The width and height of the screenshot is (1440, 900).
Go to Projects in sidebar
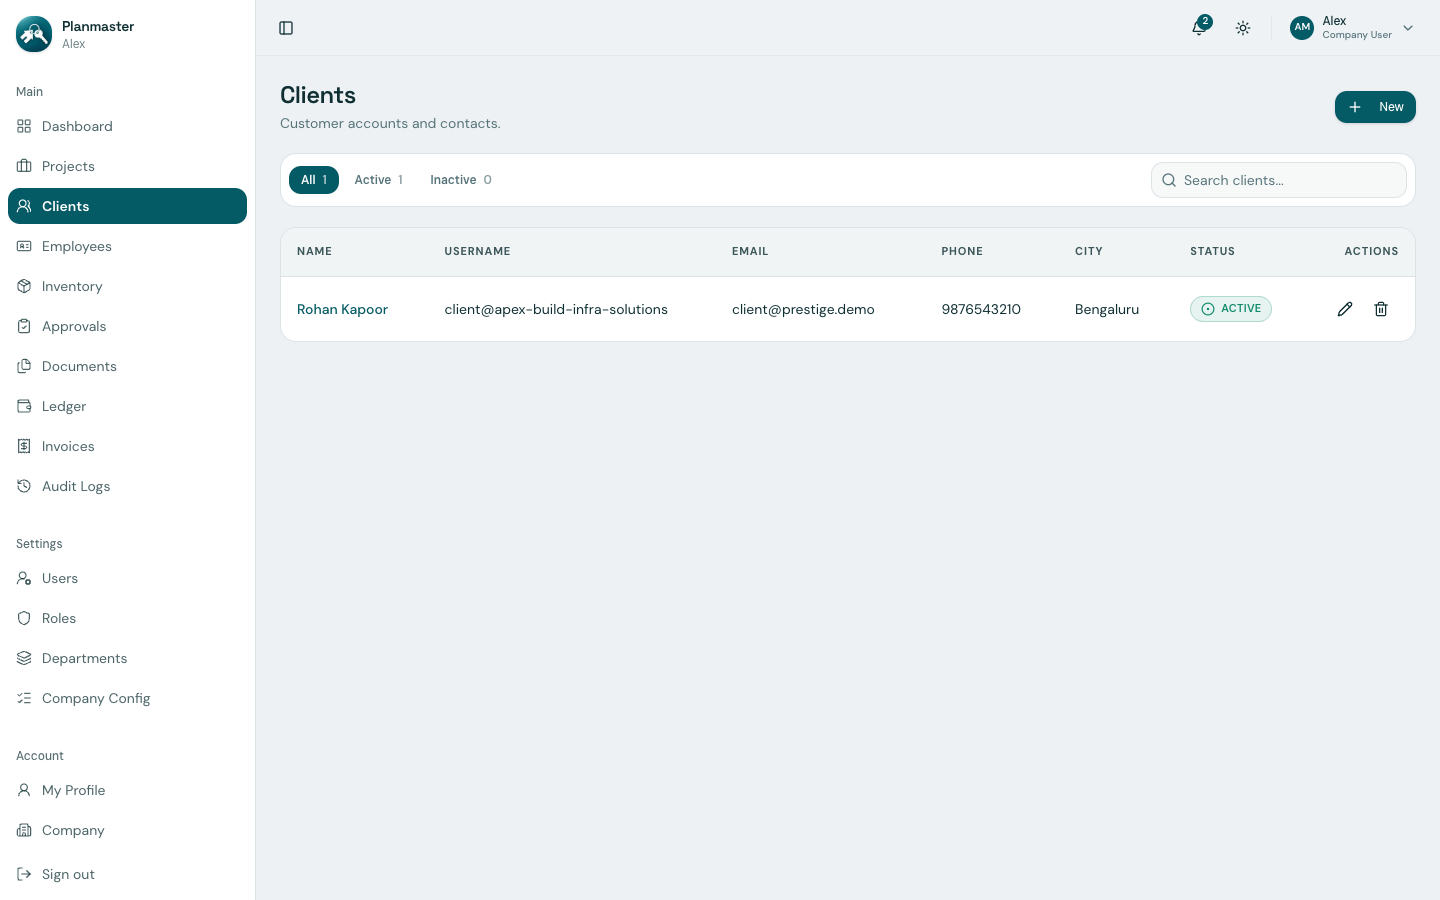(x=127, y=166)
